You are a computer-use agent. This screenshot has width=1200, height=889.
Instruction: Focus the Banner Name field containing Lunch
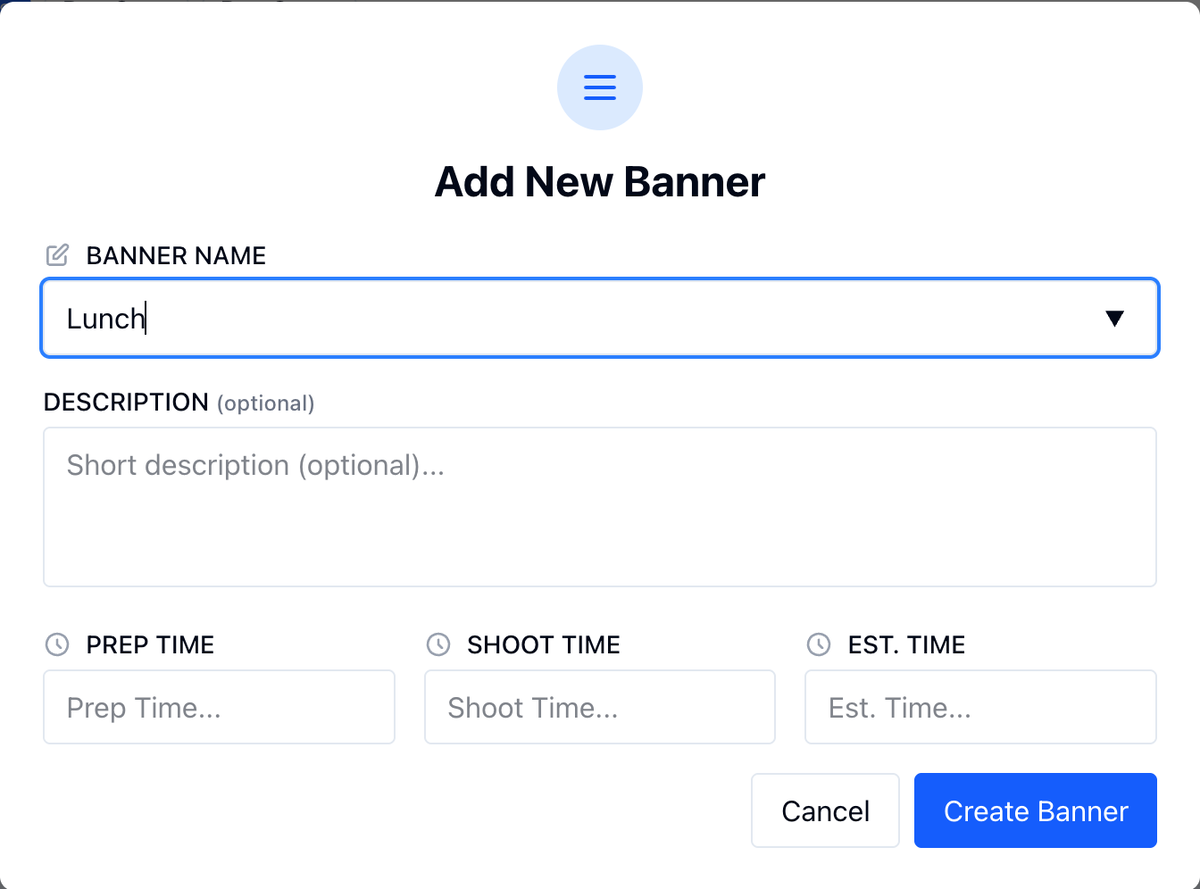coord(600,318)
